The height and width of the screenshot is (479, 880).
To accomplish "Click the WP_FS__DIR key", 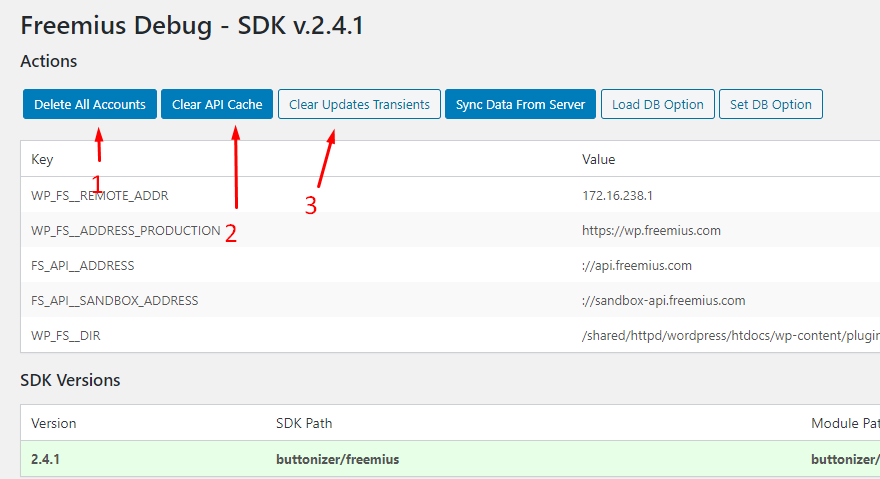I will click(66, 336).
